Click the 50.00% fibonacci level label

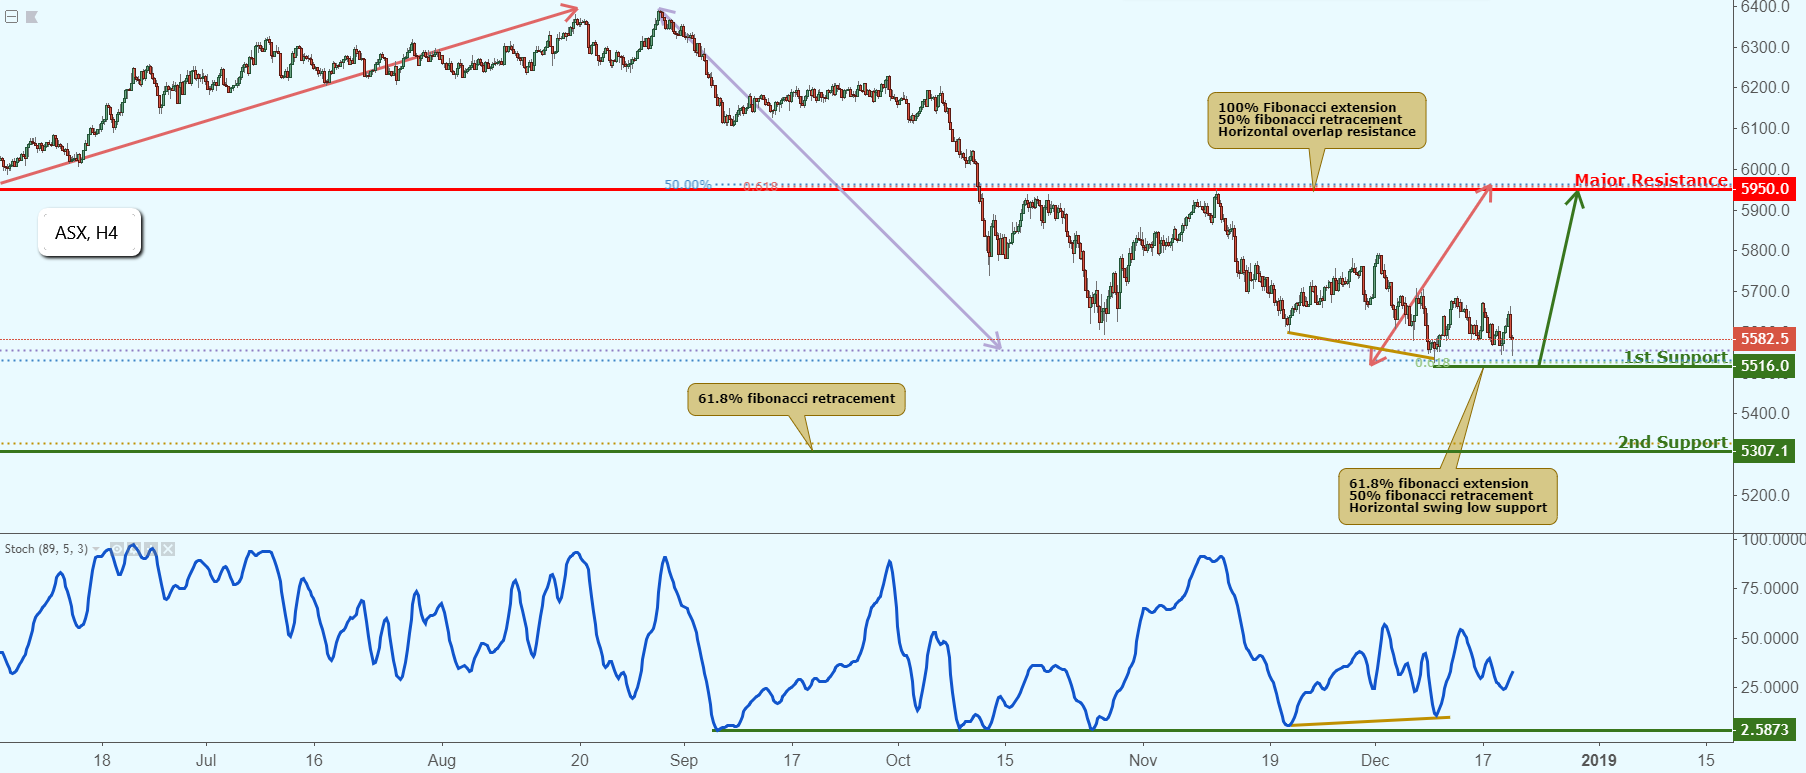point(688,185)
